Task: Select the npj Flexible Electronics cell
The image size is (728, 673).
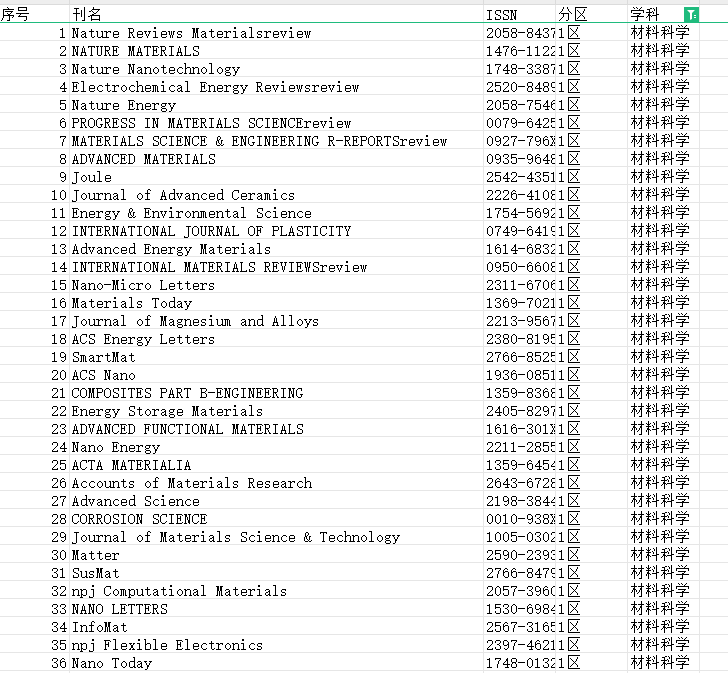Action: pos(276,645)
